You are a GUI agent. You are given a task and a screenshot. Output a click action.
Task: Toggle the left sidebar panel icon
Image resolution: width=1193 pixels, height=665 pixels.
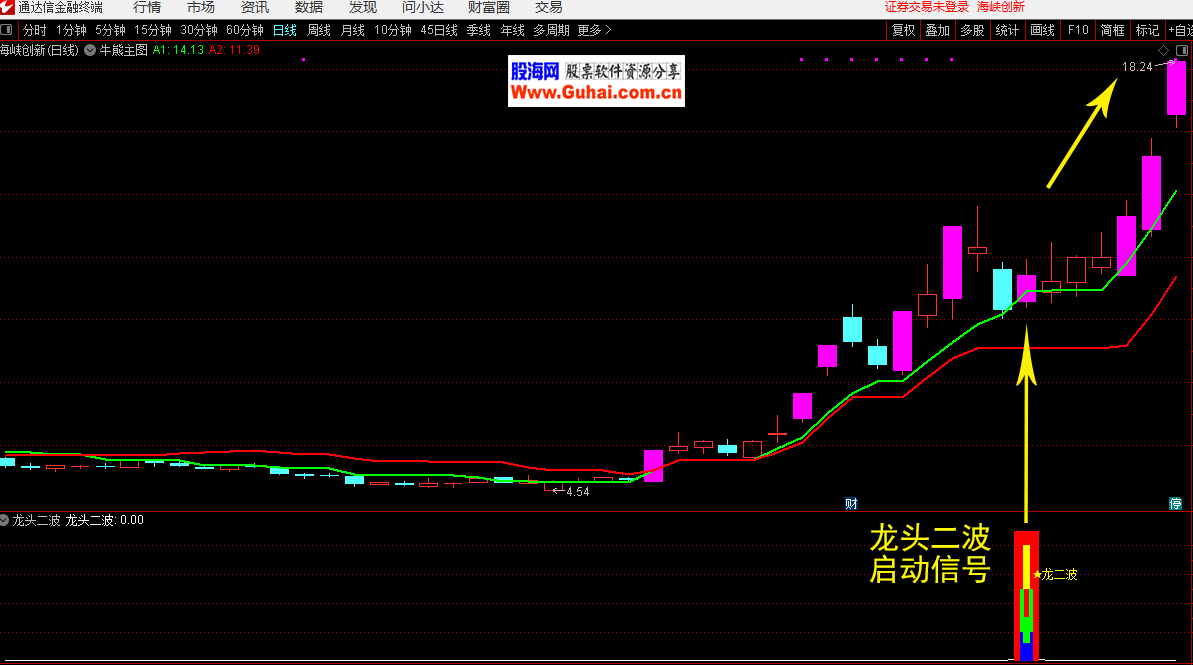pos(9,30)
